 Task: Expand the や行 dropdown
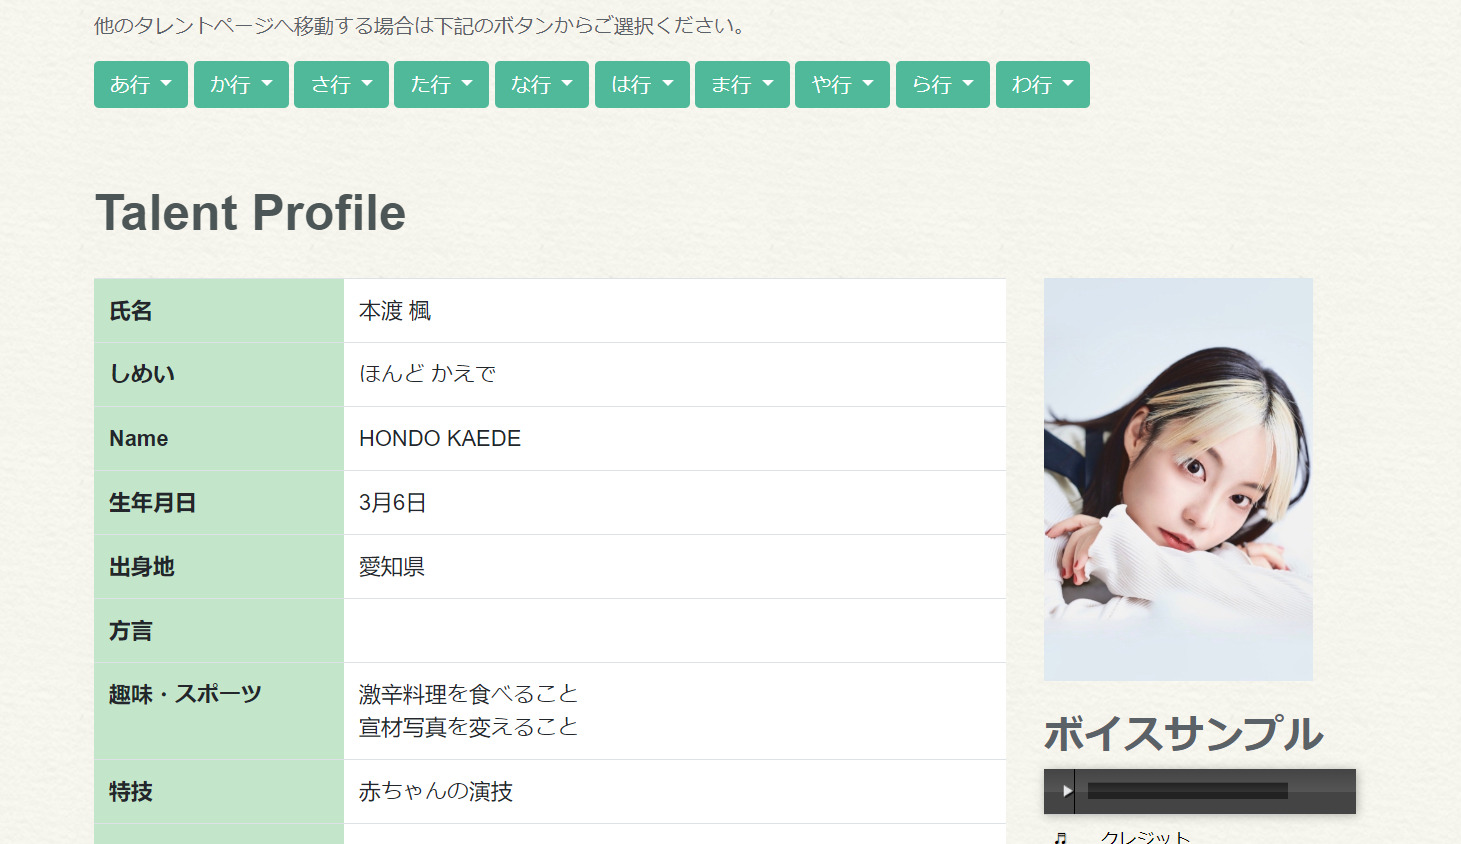842,84
